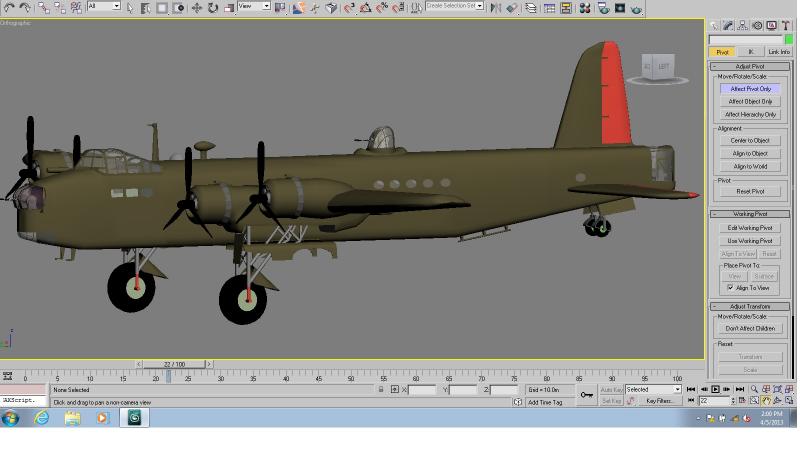The width and height of the screenshot is (800, 450).
Task: Toggle the Align To View checkbox
Action: point(730,288)
